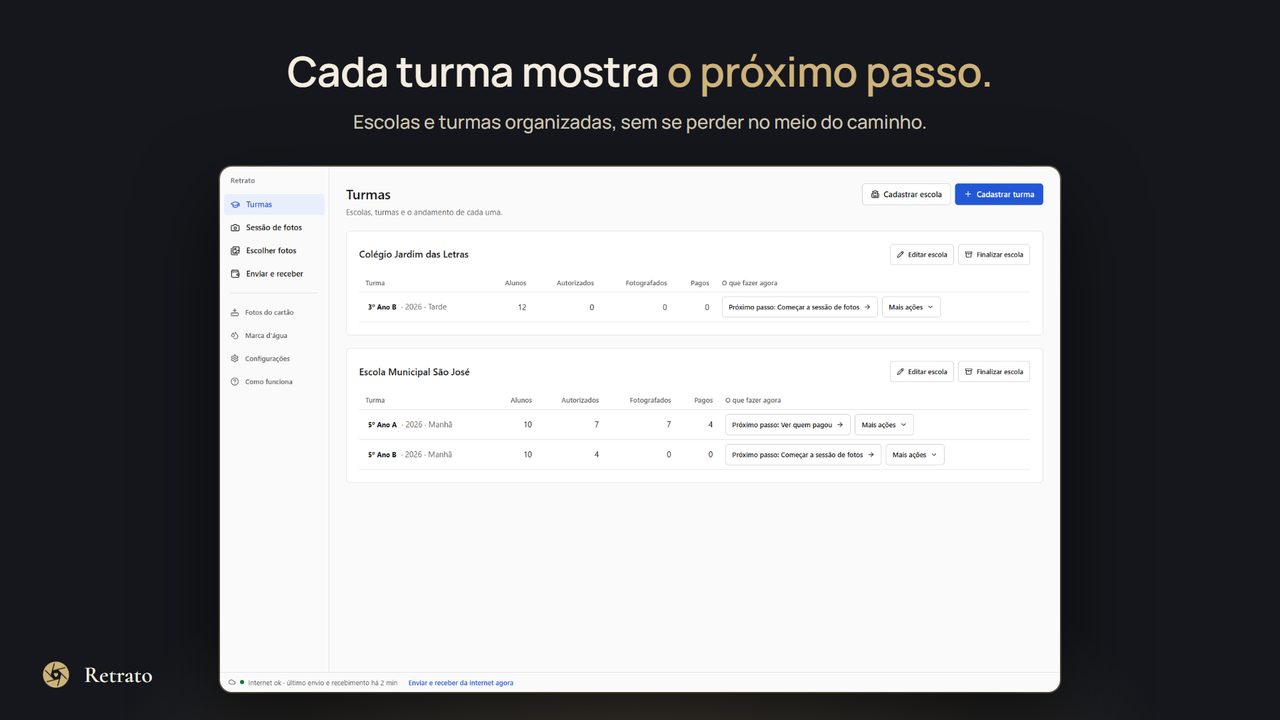Click the blue Cadastrar turma button
The image size is (1280, 720).
pyautogui.click(x=999, y=194)
